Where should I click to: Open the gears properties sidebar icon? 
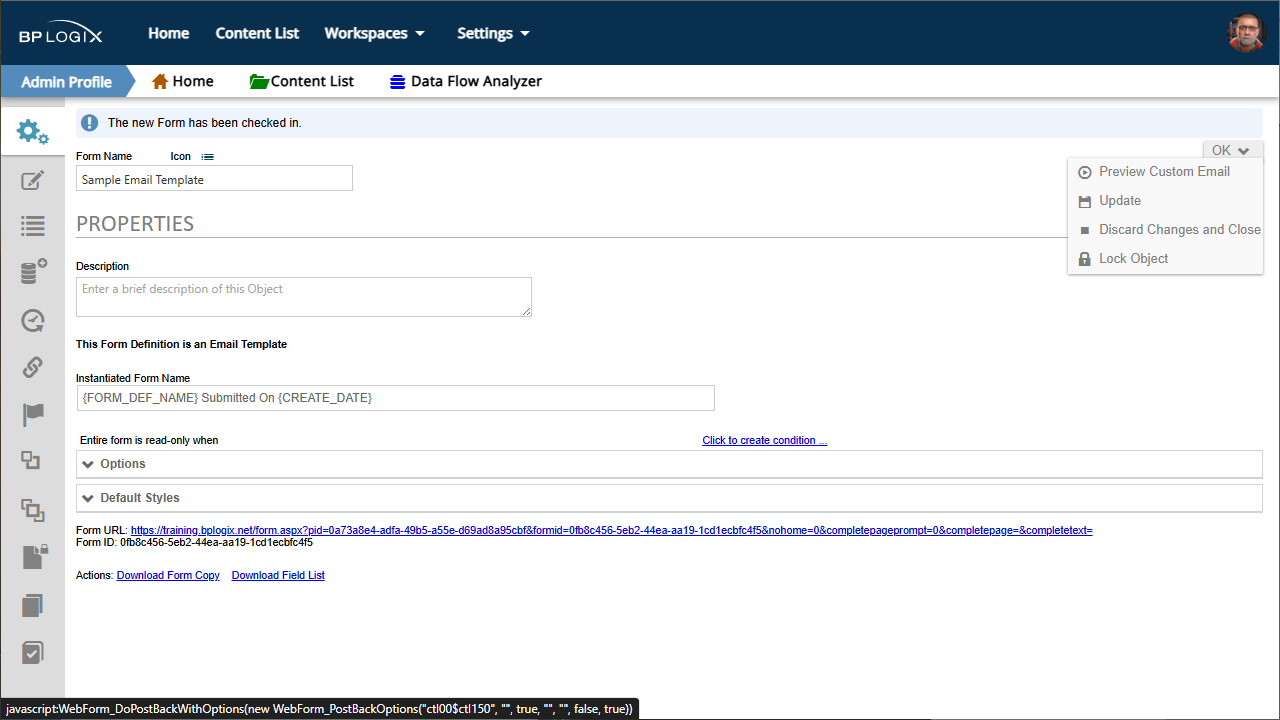[x=33, y=132]
